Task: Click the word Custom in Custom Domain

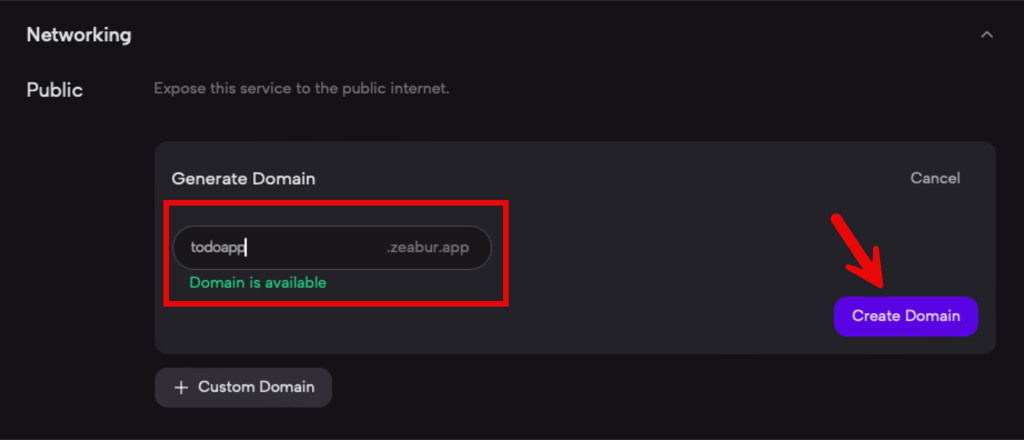Action: [226, 387]
